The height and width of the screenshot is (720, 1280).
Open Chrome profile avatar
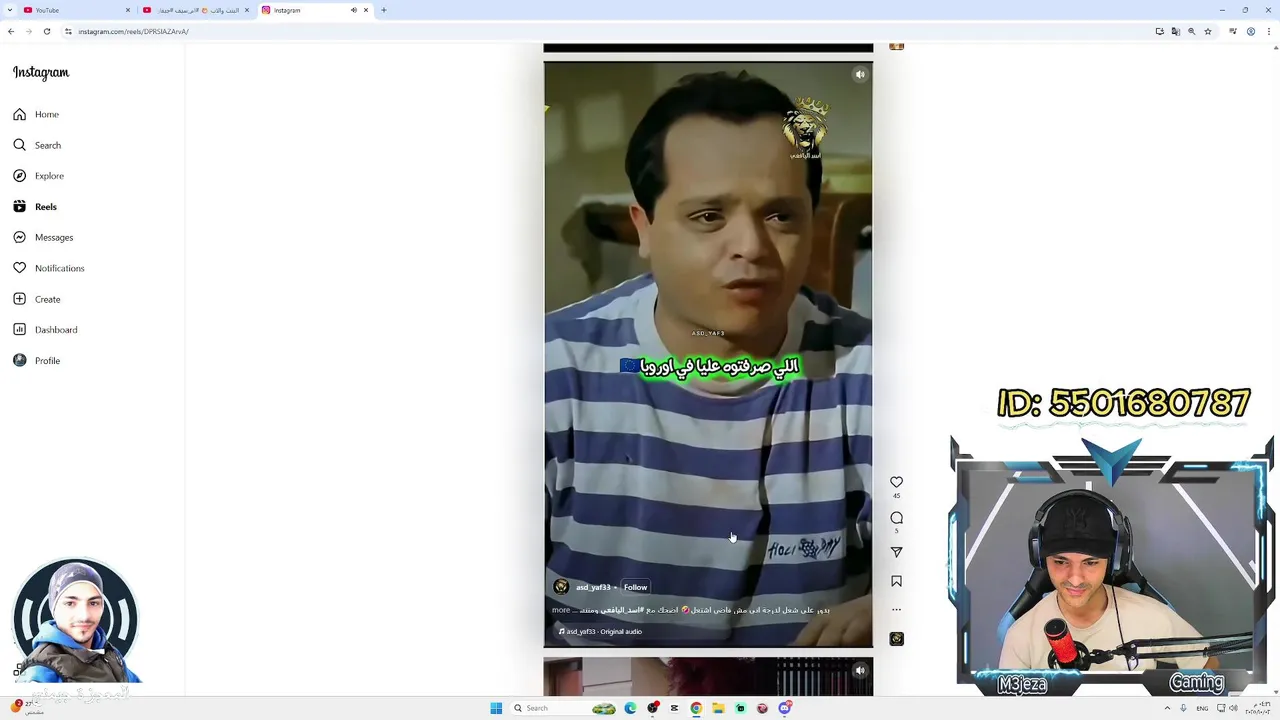(x=1250, y=31)
